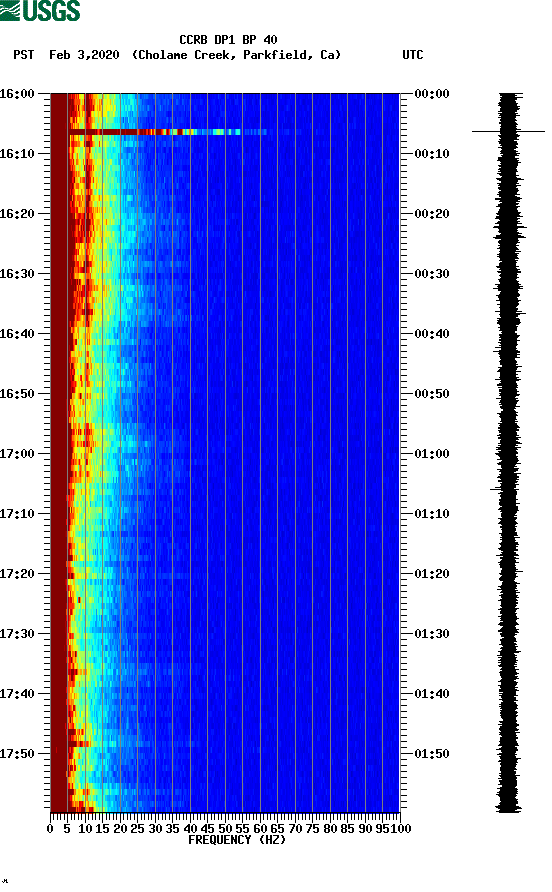Viewport: 552px width, 892px height.
Task: Click the USGS logo
Action: coord(40,10)
